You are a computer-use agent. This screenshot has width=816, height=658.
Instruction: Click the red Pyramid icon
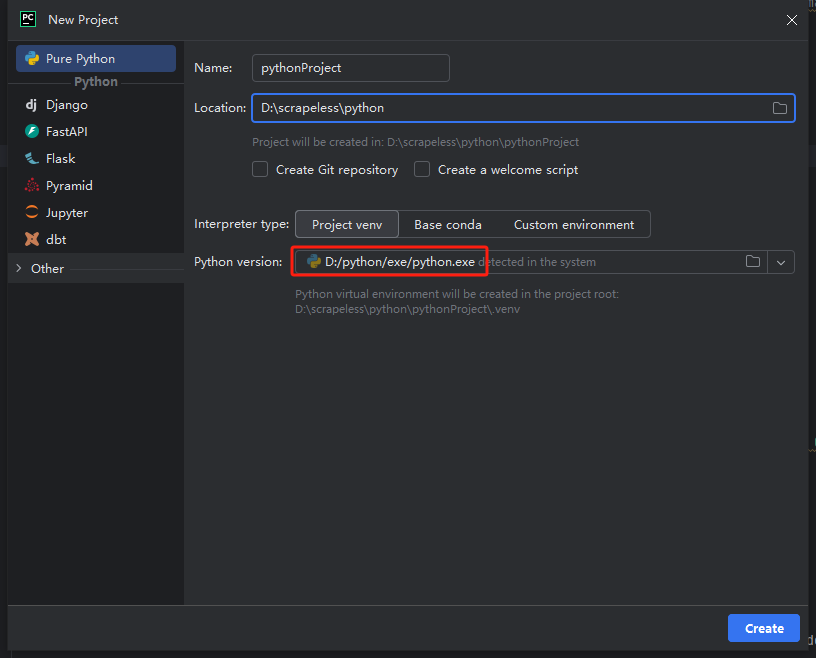tap(32, 185)
